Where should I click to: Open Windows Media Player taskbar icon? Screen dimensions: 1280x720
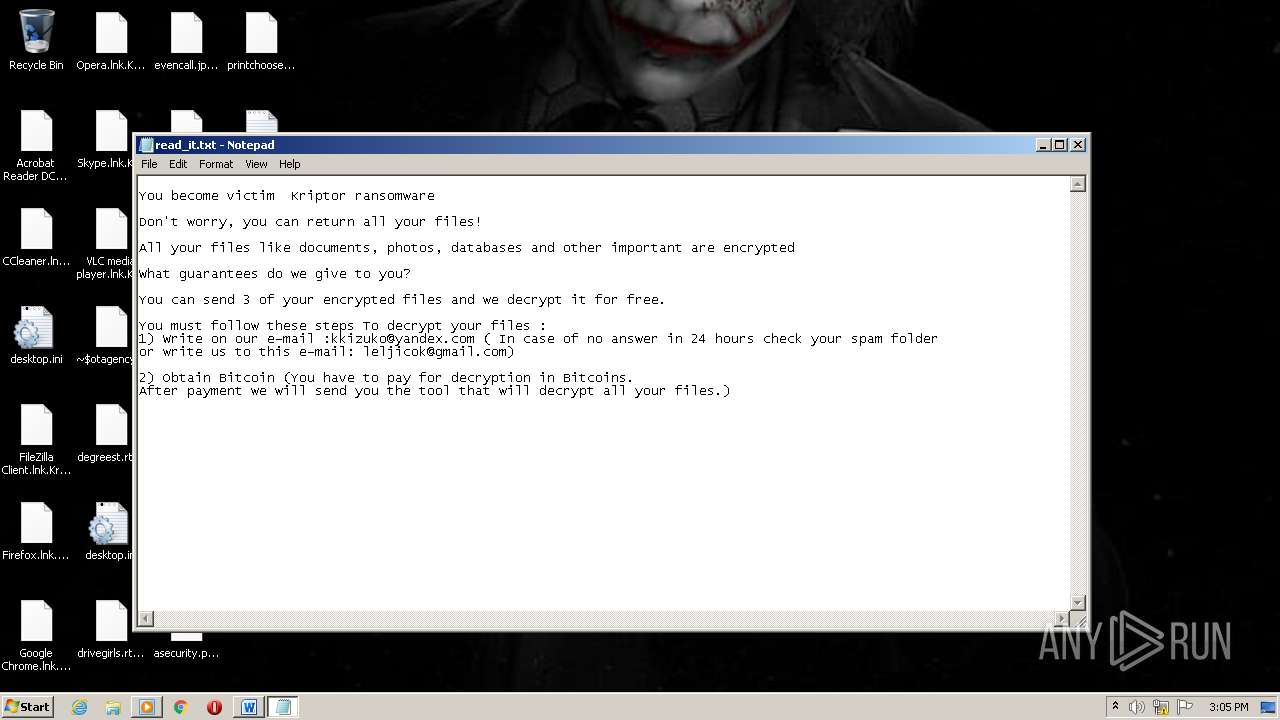click(x=146, y=707)
